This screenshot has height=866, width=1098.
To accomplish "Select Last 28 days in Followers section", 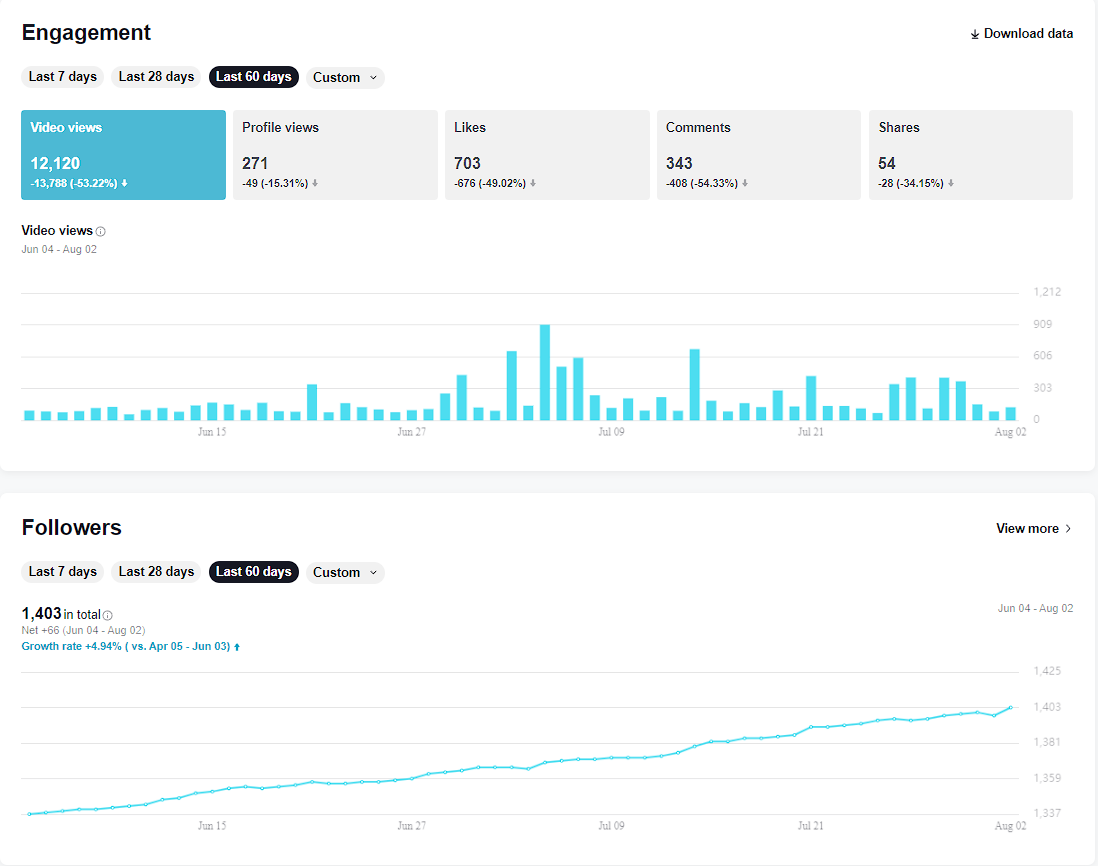I will click(x=156, y=572).
